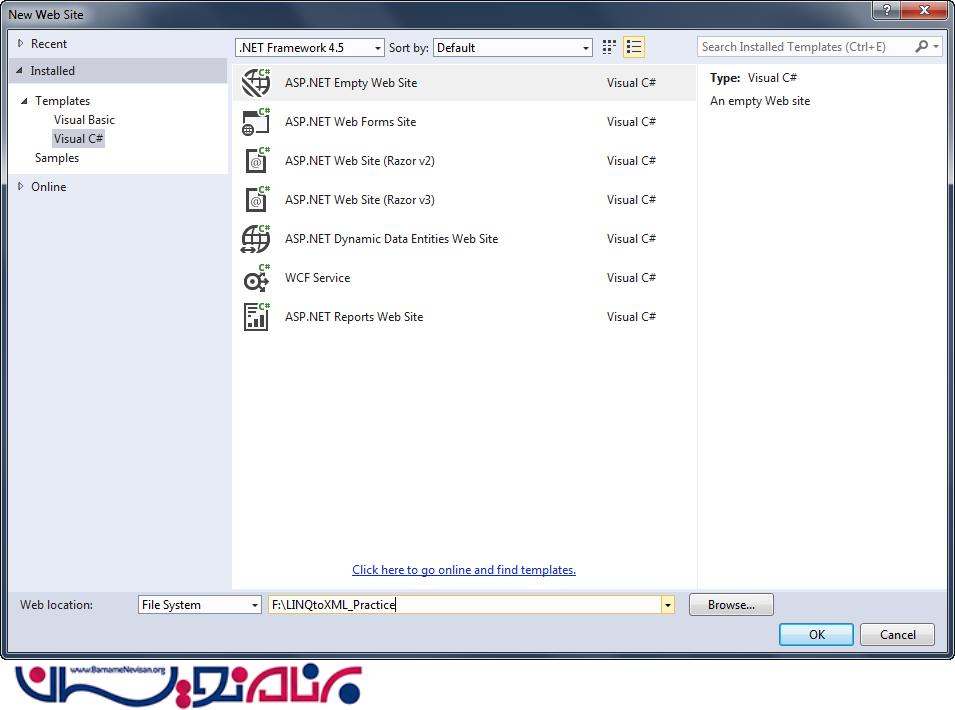Select ASP.NET Web Site (Razor v3) name

[x=359, y=200]
